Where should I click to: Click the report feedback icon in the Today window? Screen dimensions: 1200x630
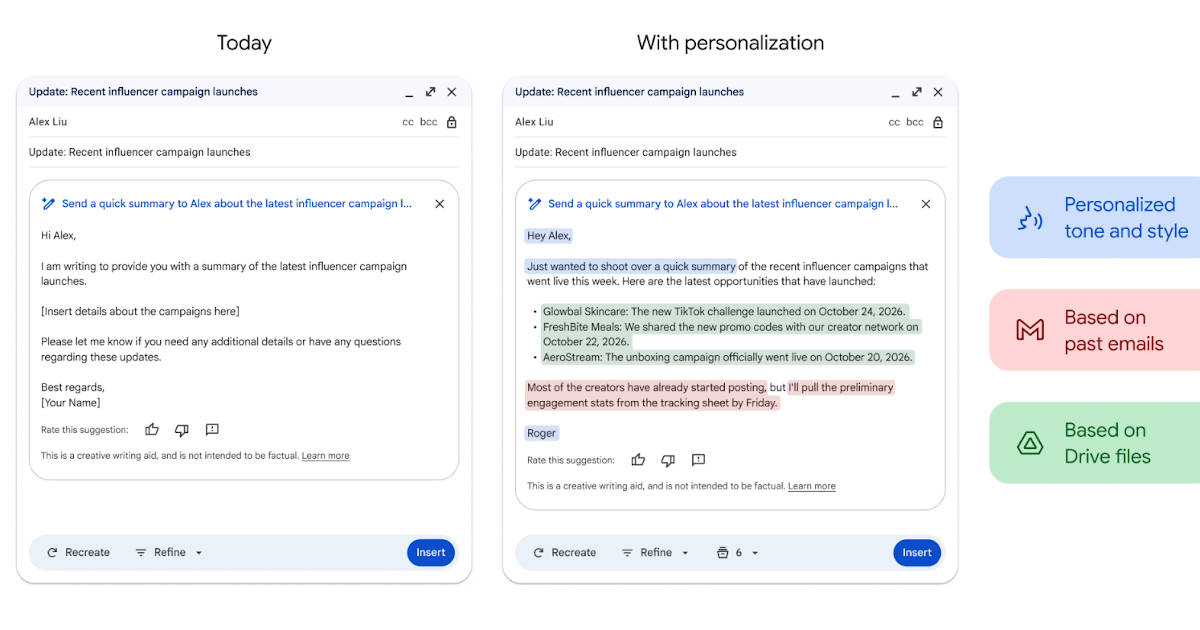point(212,430)
